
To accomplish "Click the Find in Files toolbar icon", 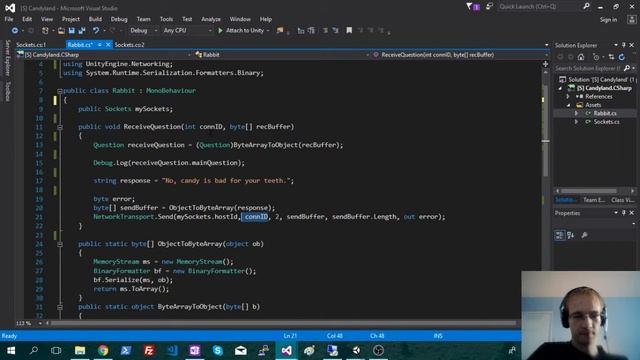I will pyautogui.click(x=280, y=31).
